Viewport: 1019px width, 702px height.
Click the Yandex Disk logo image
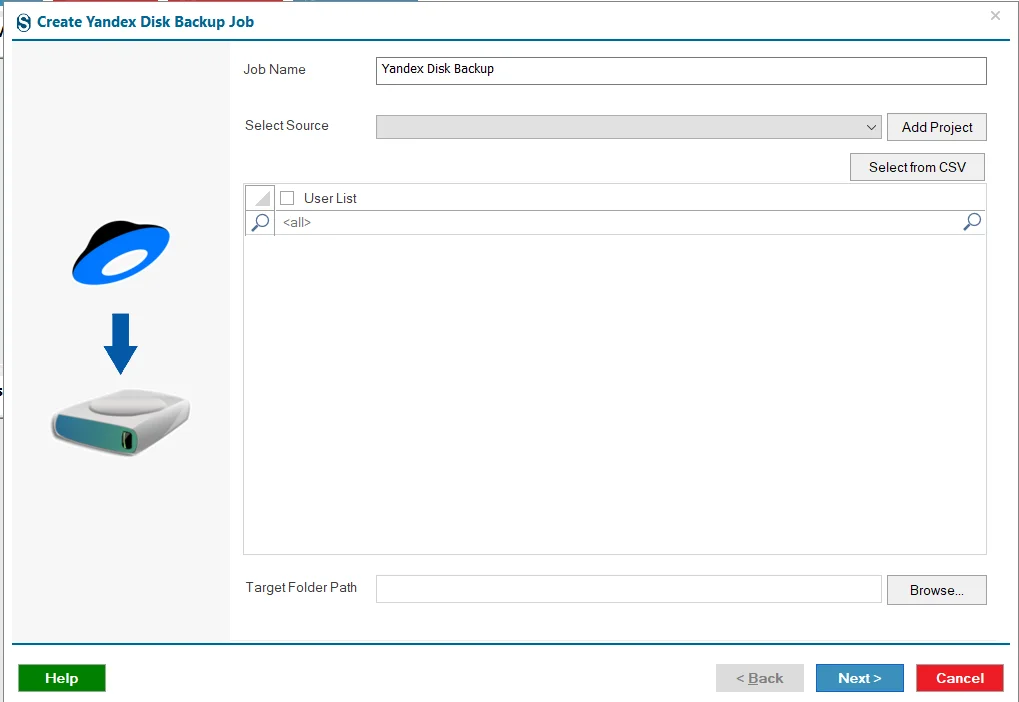click(x=121, y=254)
